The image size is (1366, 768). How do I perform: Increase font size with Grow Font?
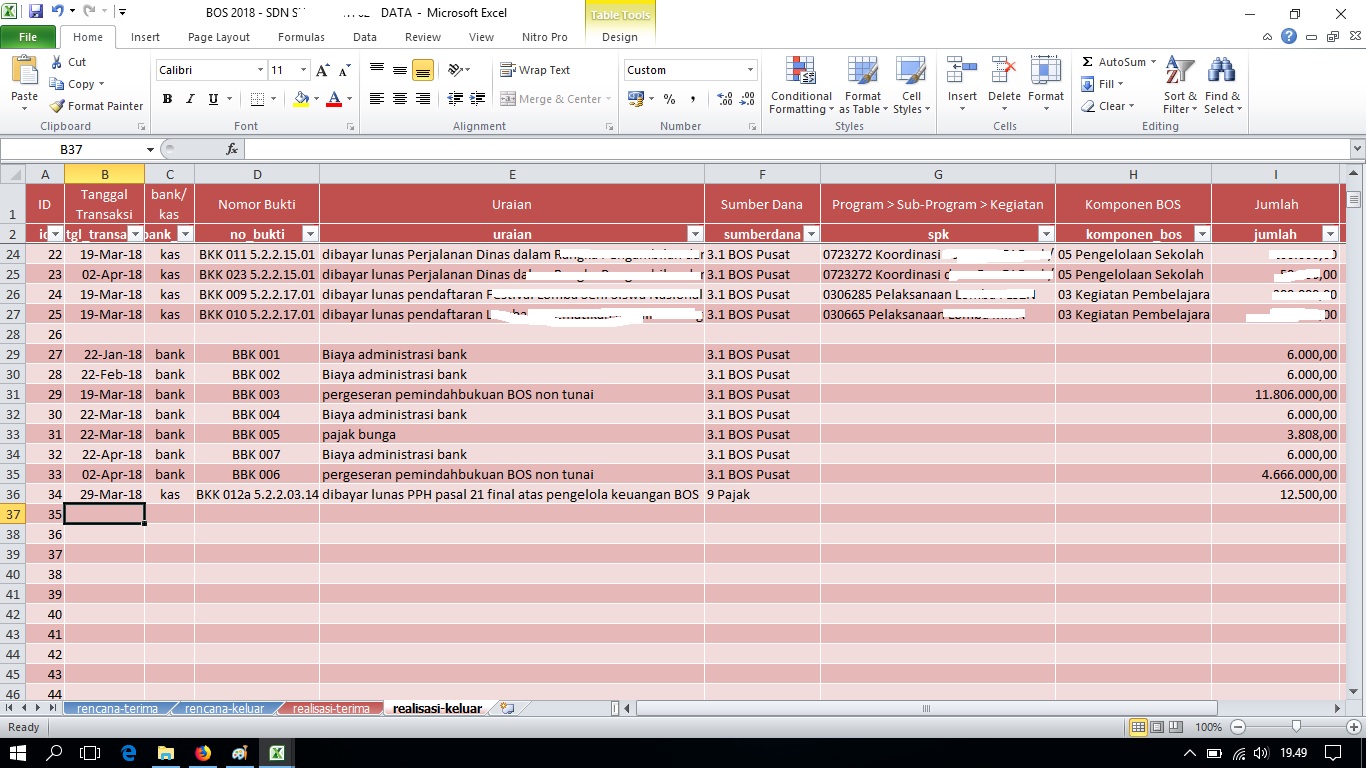tap(322, 70)
